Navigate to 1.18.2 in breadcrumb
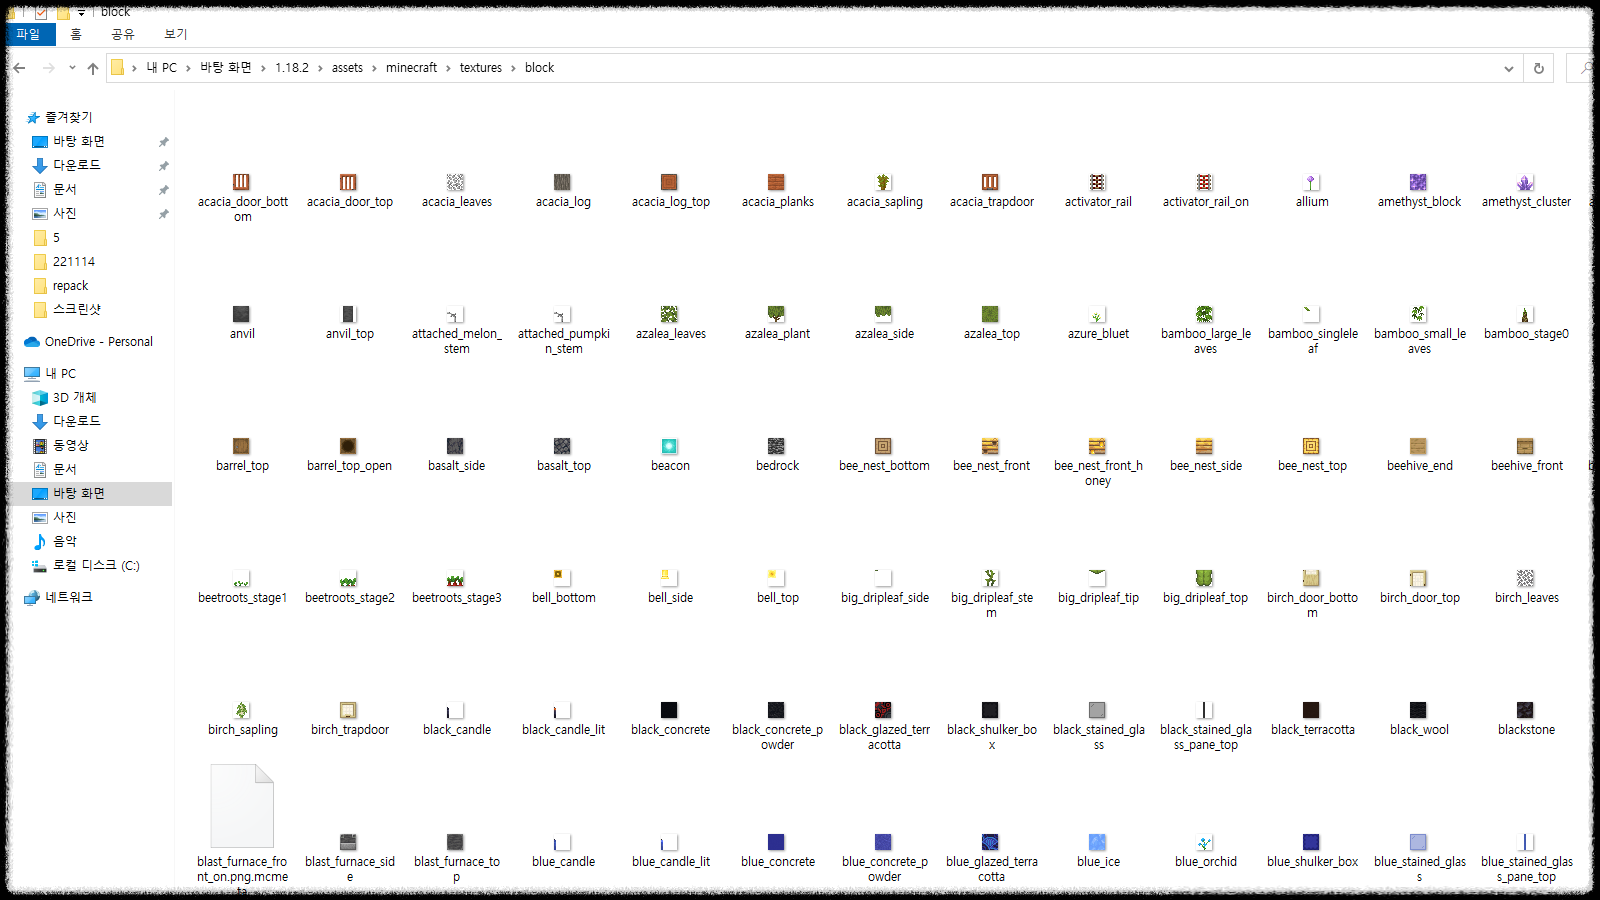Image resolution: width=1600 pixels, height=900 pixels. pyautogui.click(x=292, y=68)
